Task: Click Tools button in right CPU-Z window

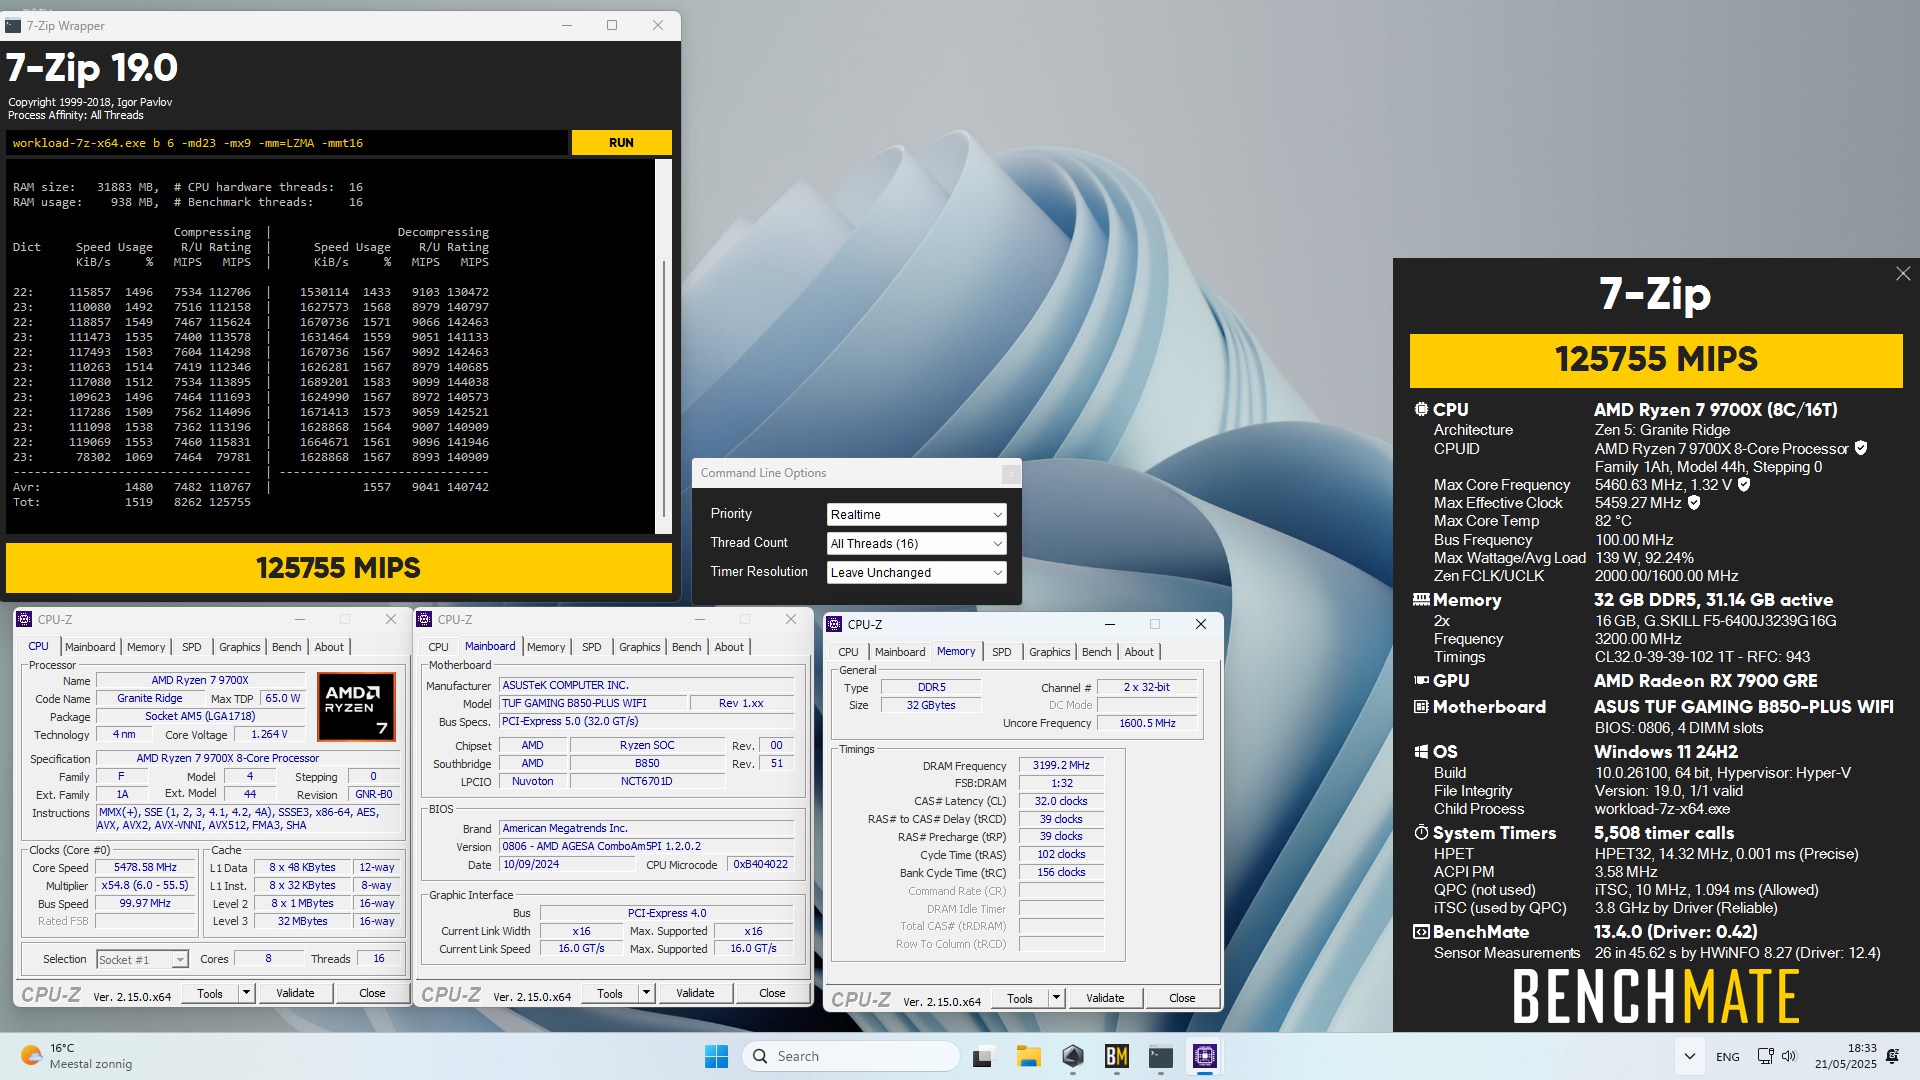Action: 1020,998
